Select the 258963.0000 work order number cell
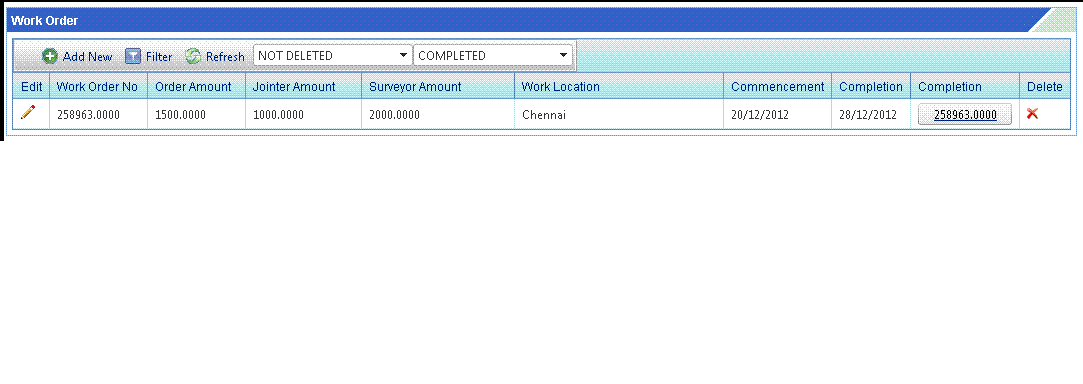 tap(98, 114)
